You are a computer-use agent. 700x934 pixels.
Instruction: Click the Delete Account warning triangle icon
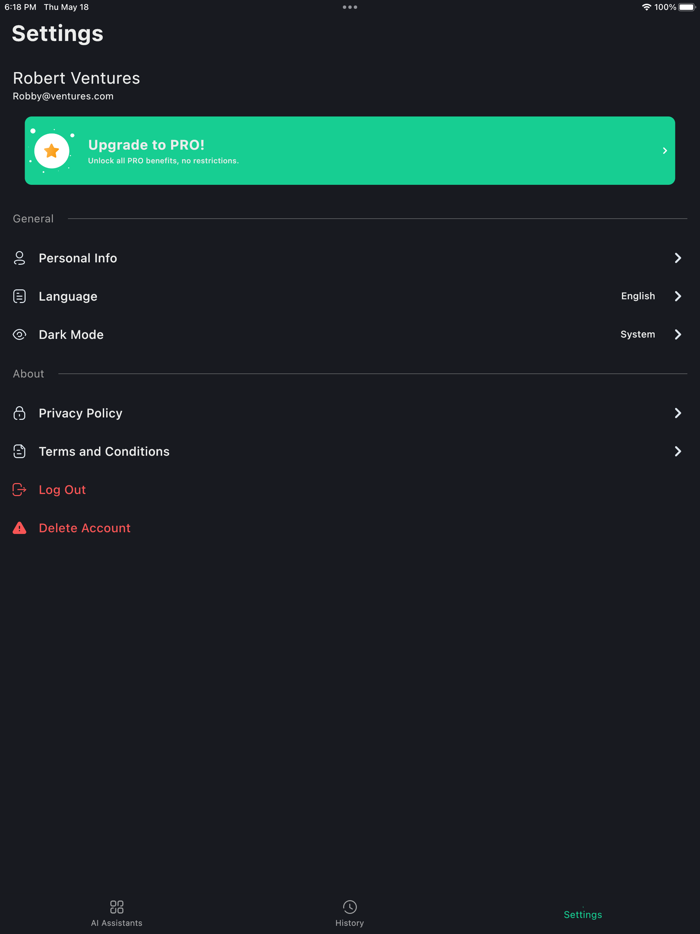point(19,527)
